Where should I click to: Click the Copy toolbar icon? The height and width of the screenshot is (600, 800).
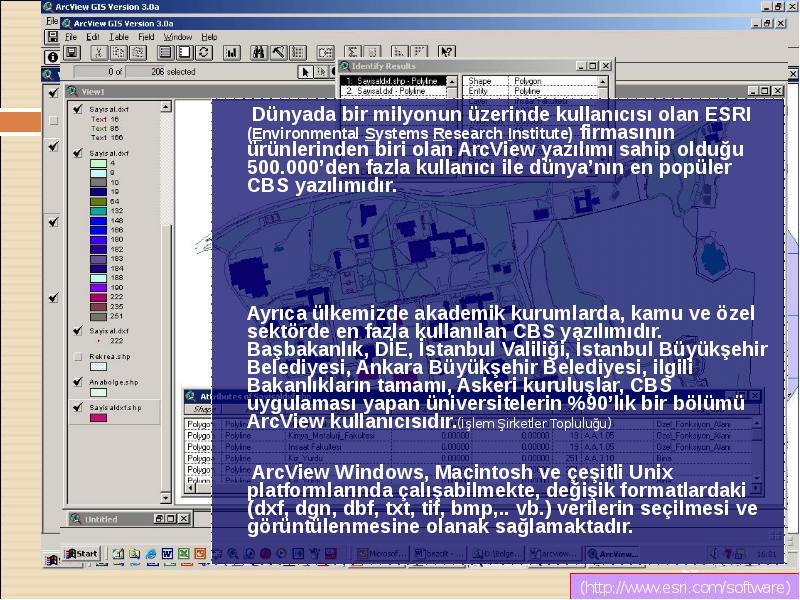pyautogui.click(x=118, y=52)
